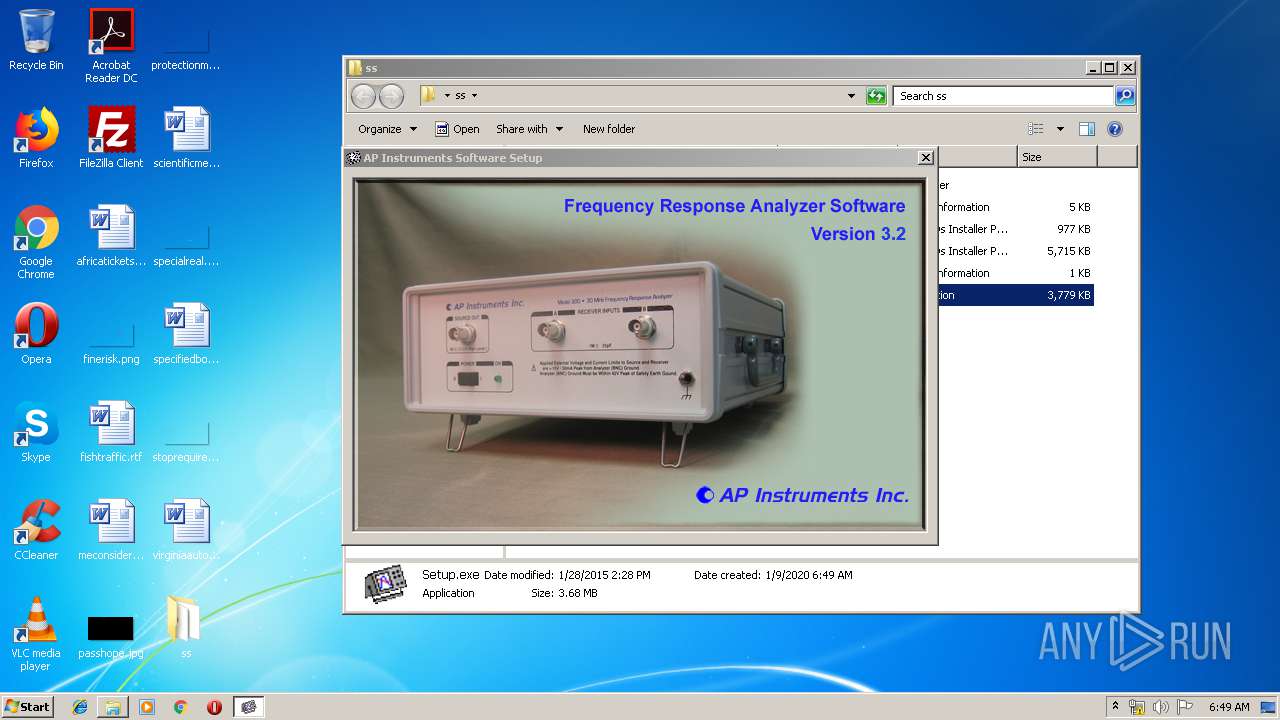Refresh the ss folder view
The width and height of the screenshot is (1280, 720).
(x=876, y=96)
